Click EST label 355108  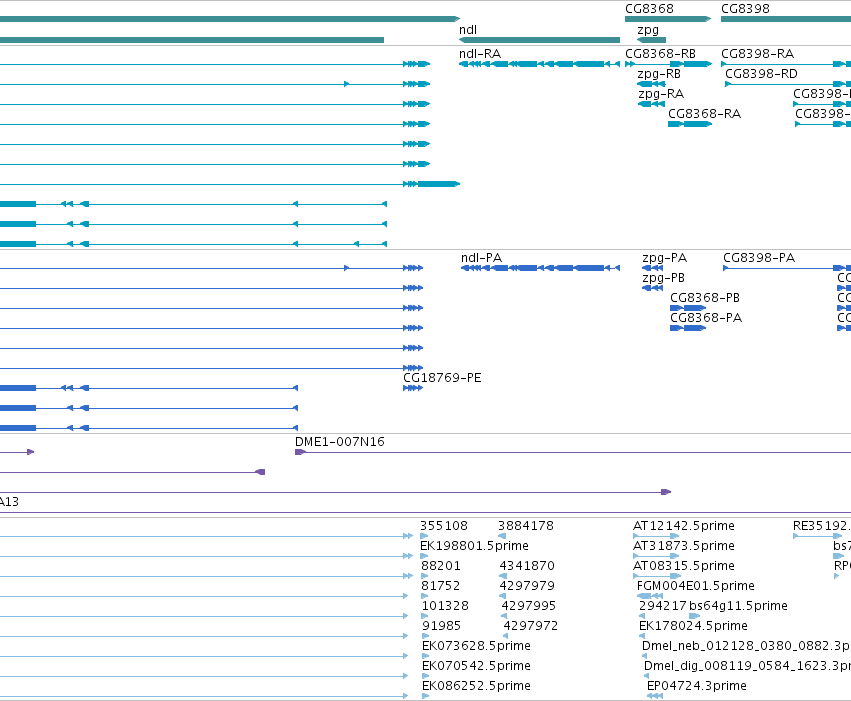pos(444,526)
